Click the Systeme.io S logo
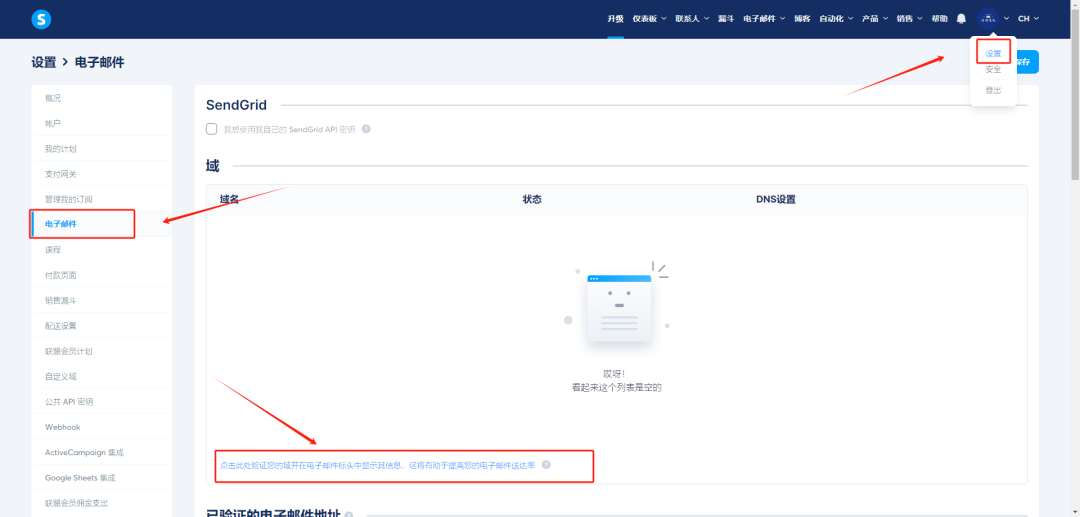This screenshot has height=517, width=1080. 41,19
